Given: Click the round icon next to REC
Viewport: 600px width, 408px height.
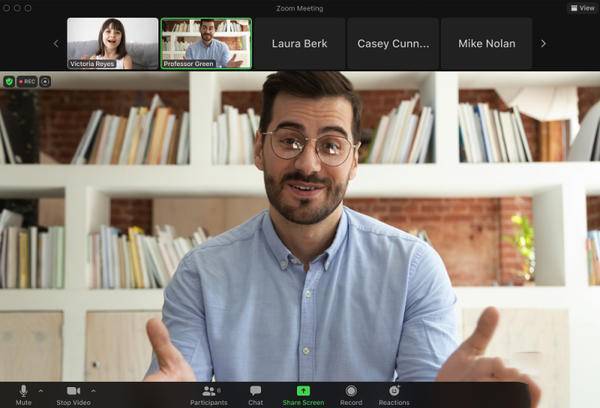Looking at the screenshot, I should click(x=45, y=81).
